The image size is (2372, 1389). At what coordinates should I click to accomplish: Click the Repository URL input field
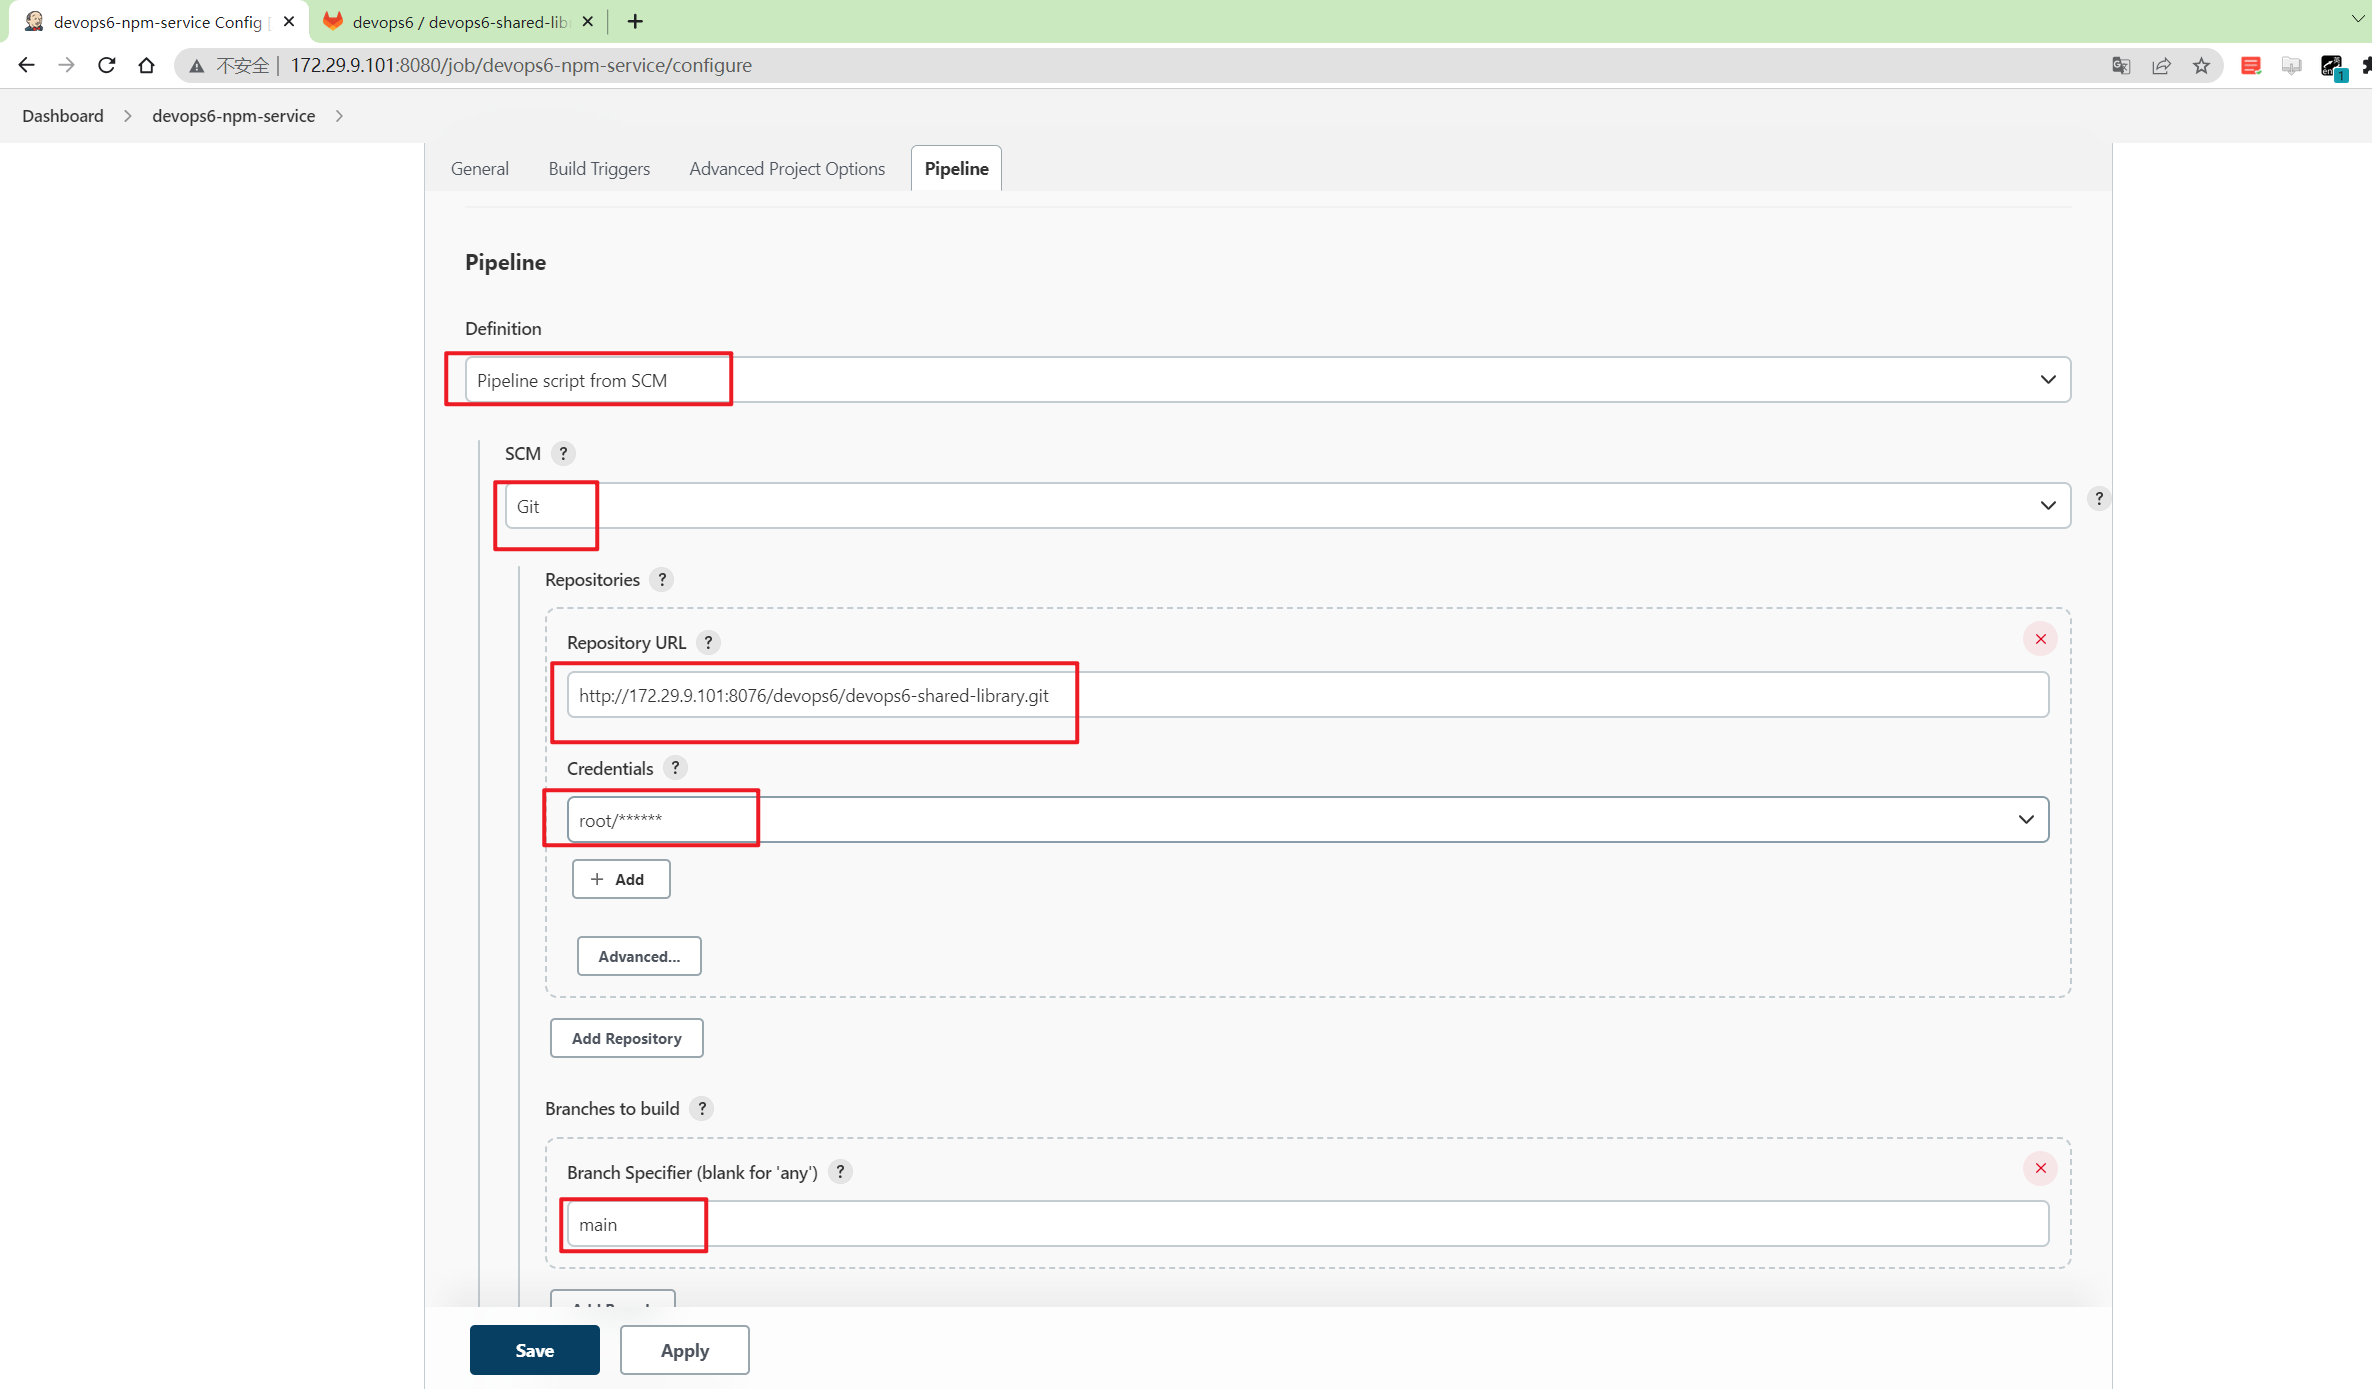click(x=1308, y=695)
